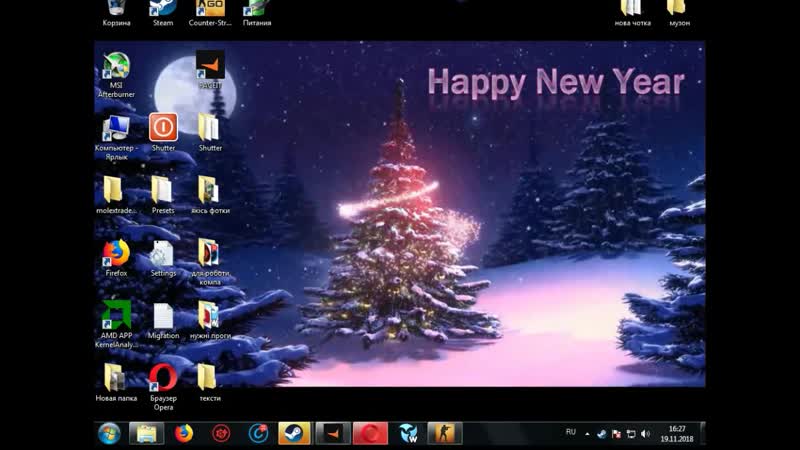The image size is (800, 450).
Task: Launch the Firefox desktop shortcut
Action: point(116,258)
